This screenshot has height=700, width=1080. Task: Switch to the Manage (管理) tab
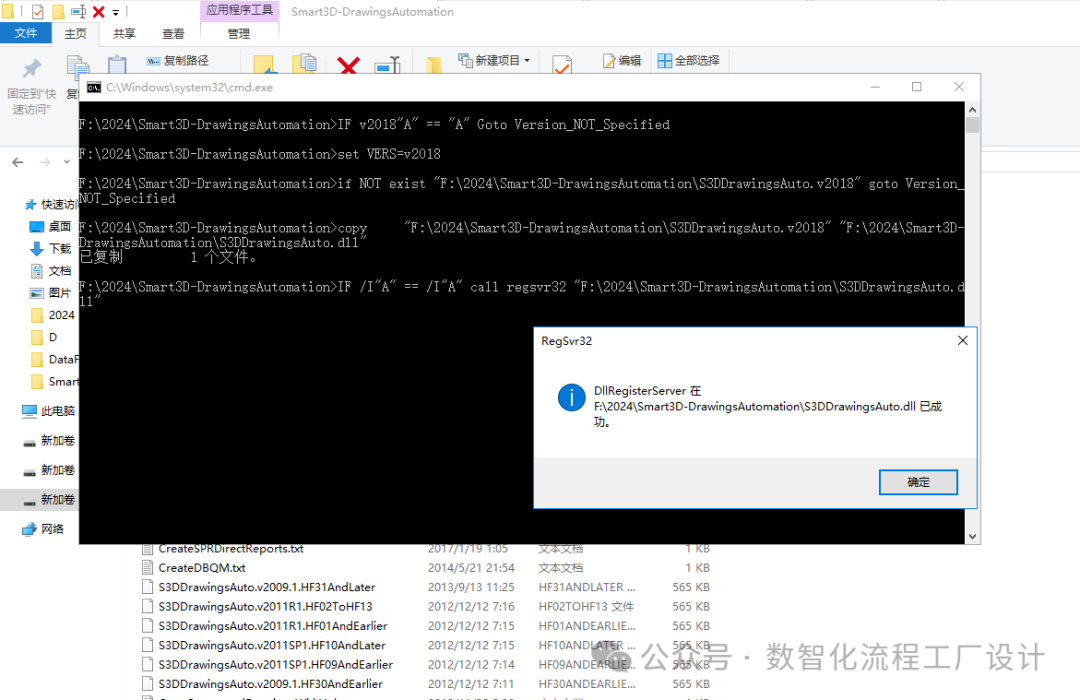[239, 34]
